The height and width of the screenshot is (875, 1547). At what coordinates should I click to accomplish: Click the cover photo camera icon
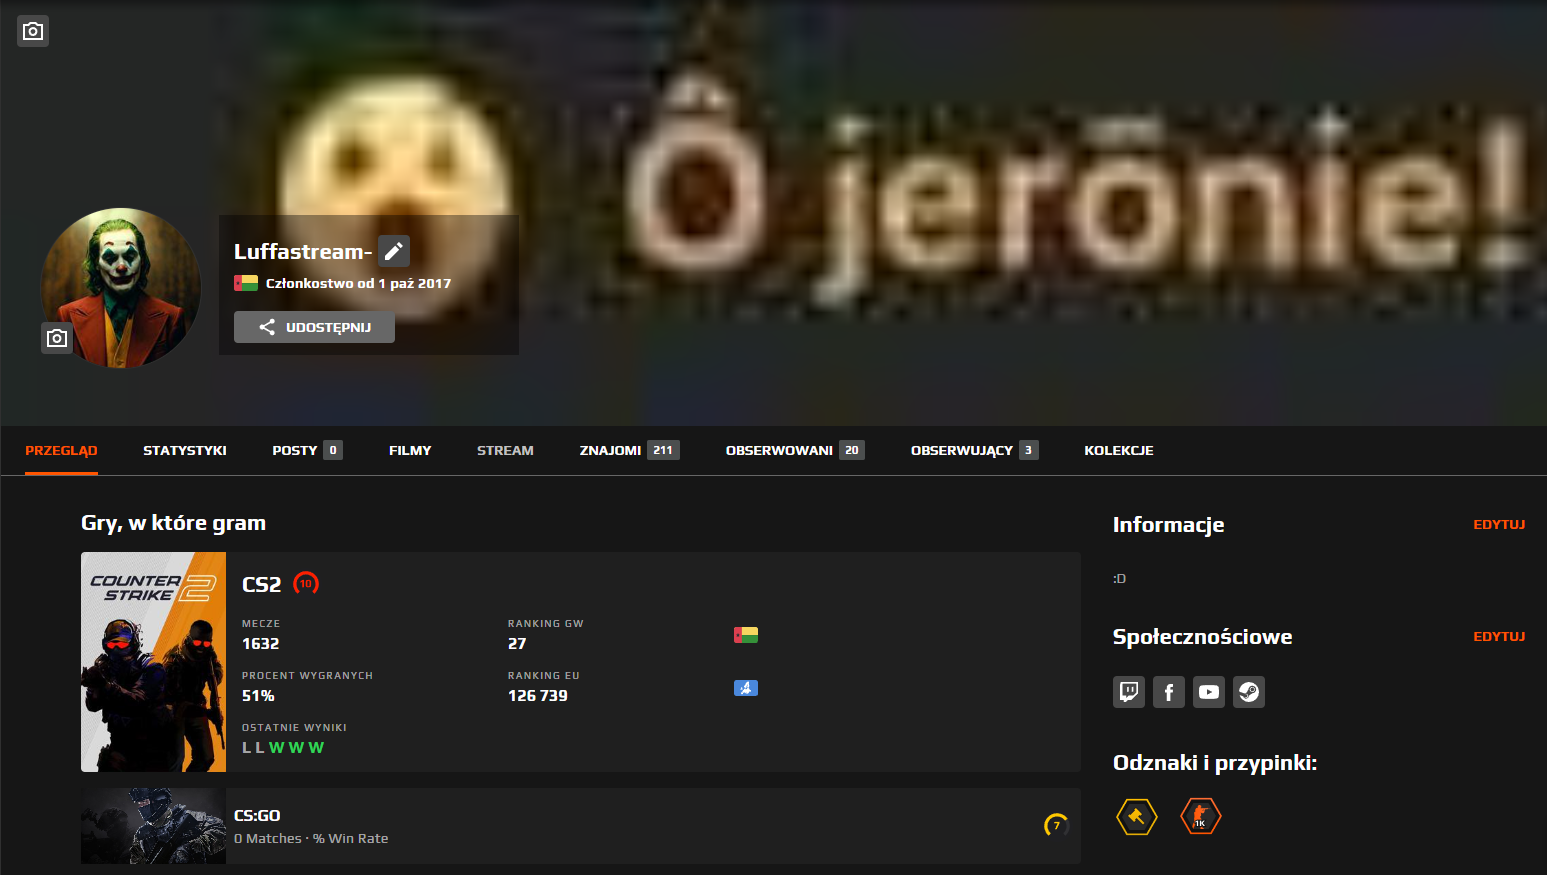(33, 31)
